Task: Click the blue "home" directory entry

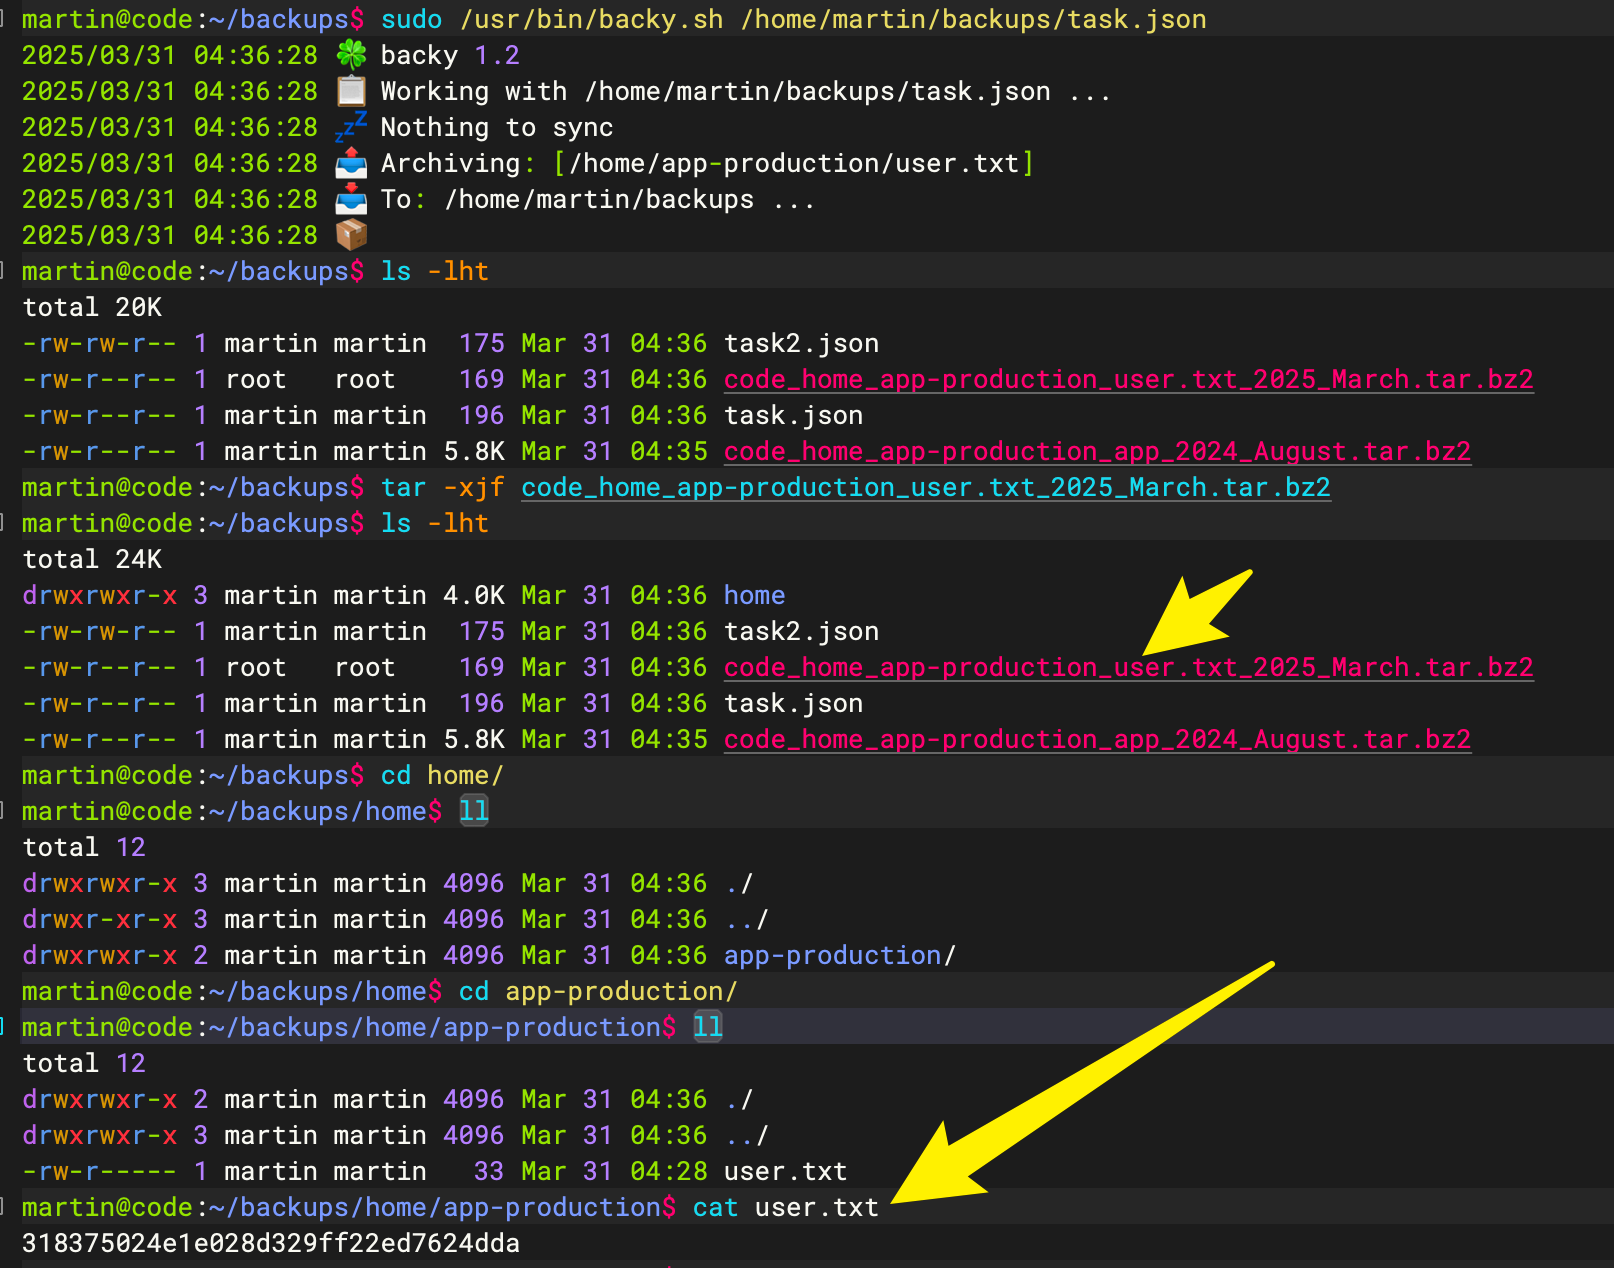Action: [x=754, y=595]
